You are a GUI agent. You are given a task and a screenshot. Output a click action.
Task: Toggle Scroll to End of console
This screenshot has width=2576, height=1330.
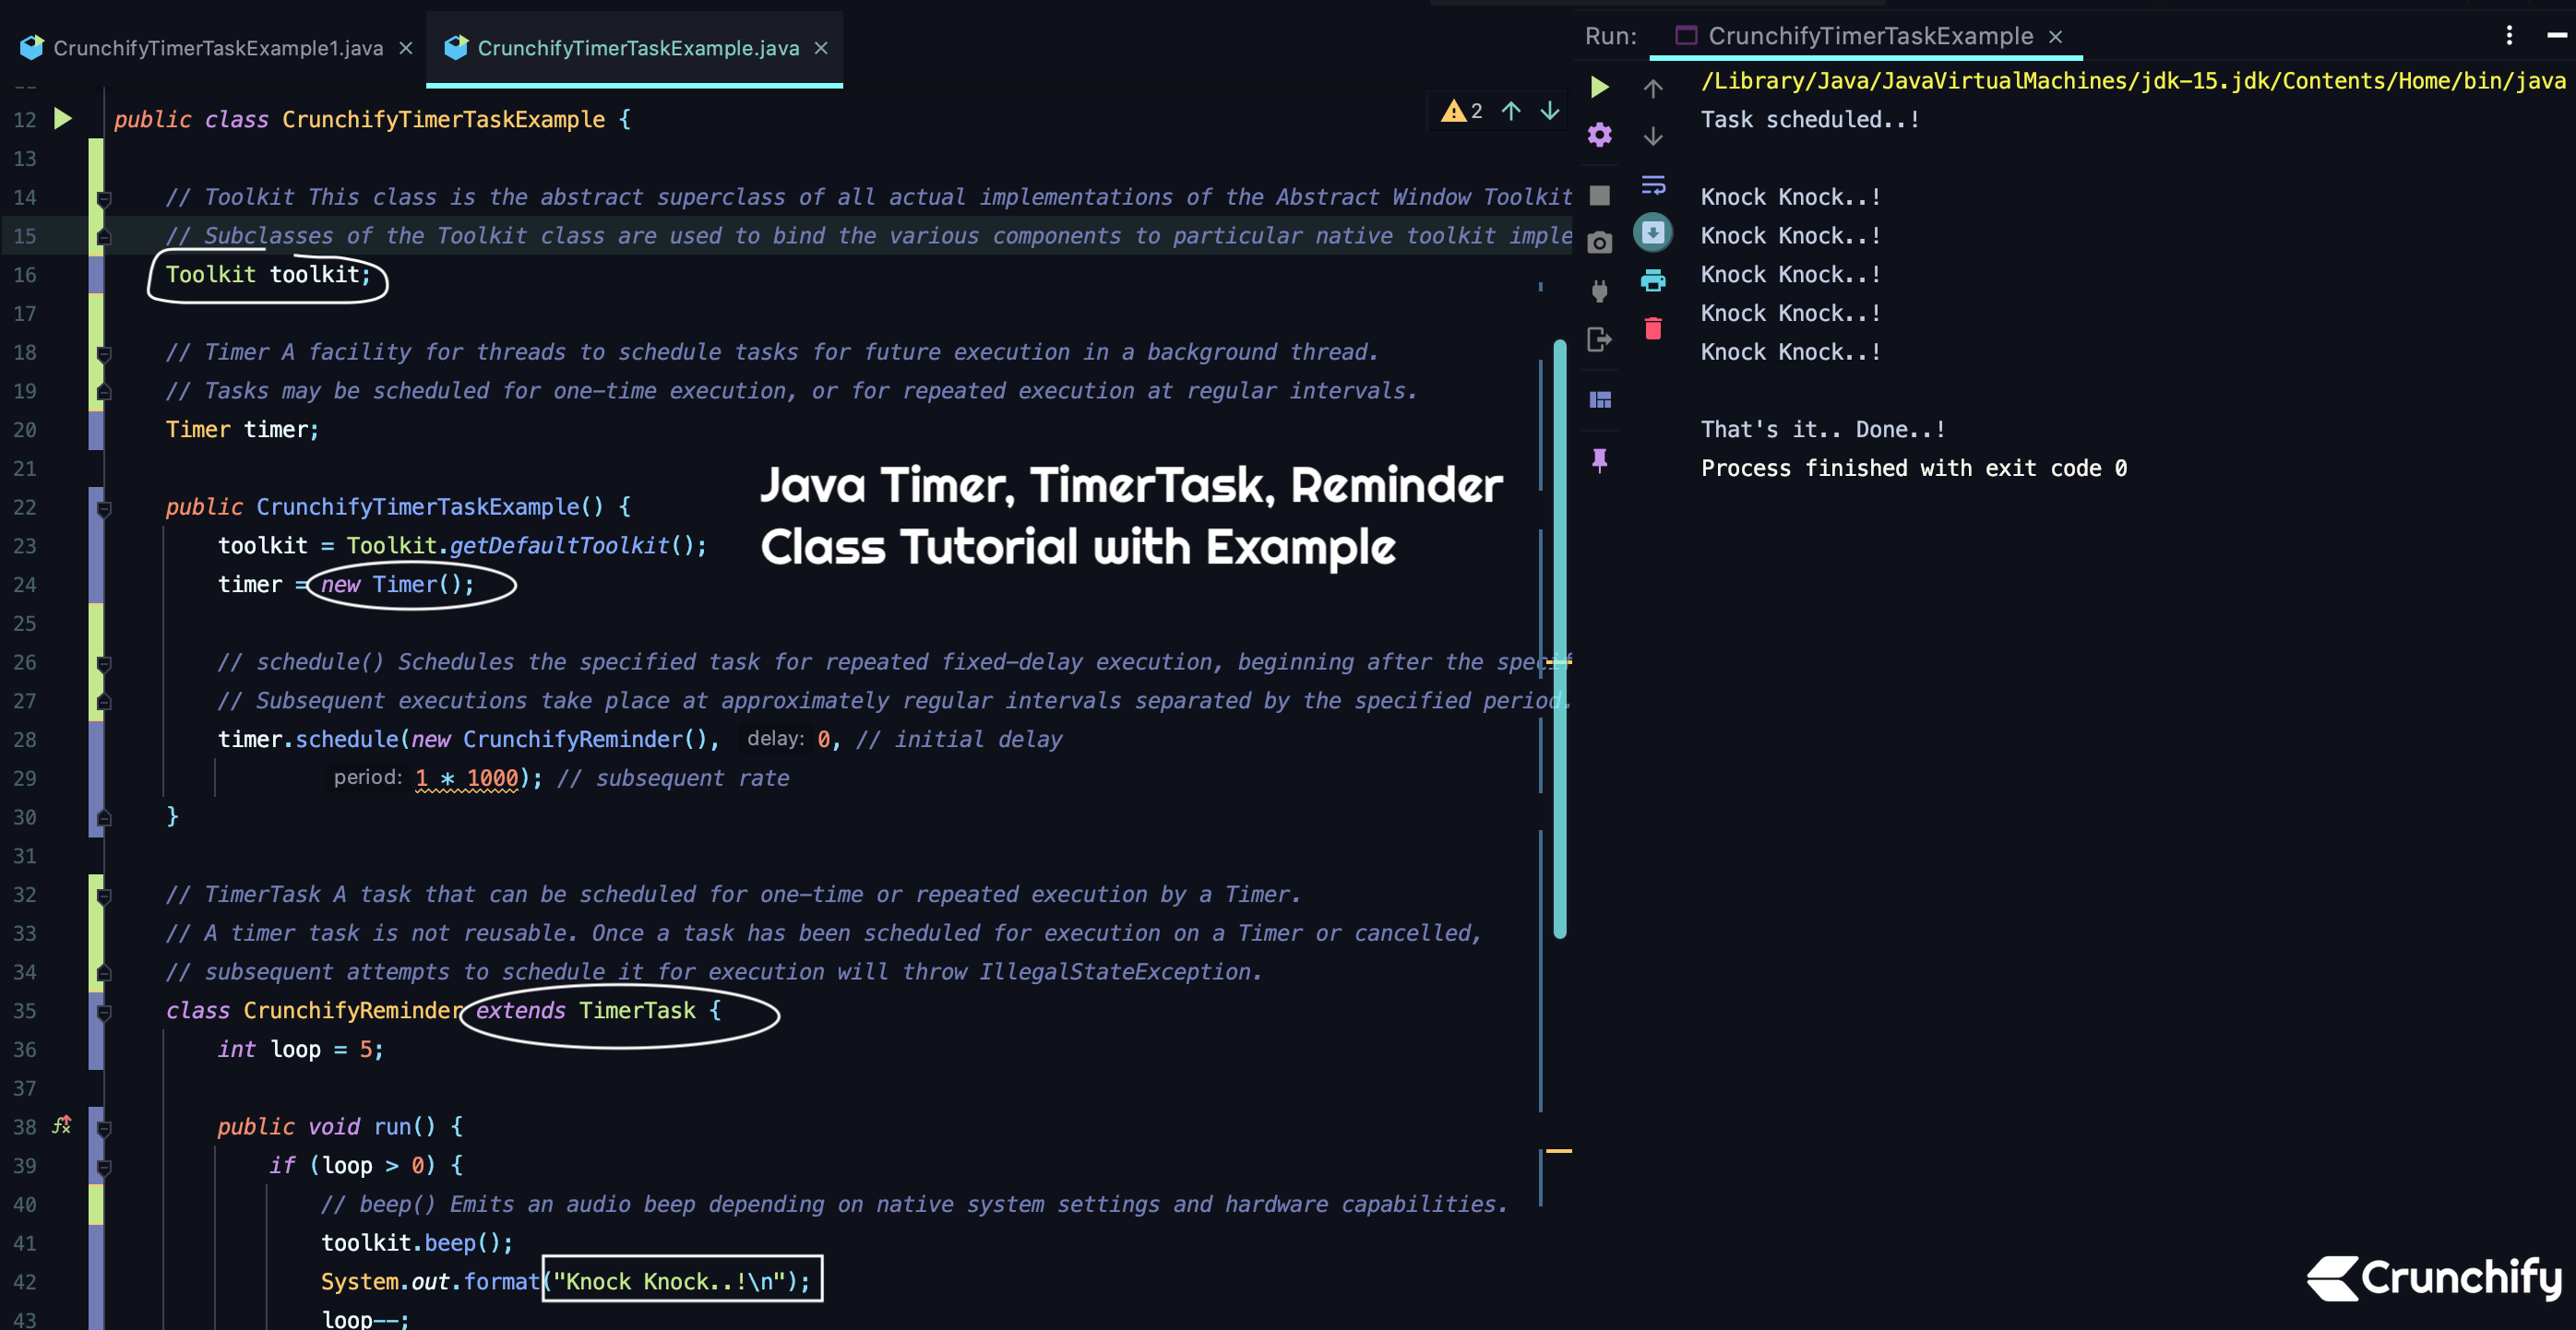(1652, 233)
